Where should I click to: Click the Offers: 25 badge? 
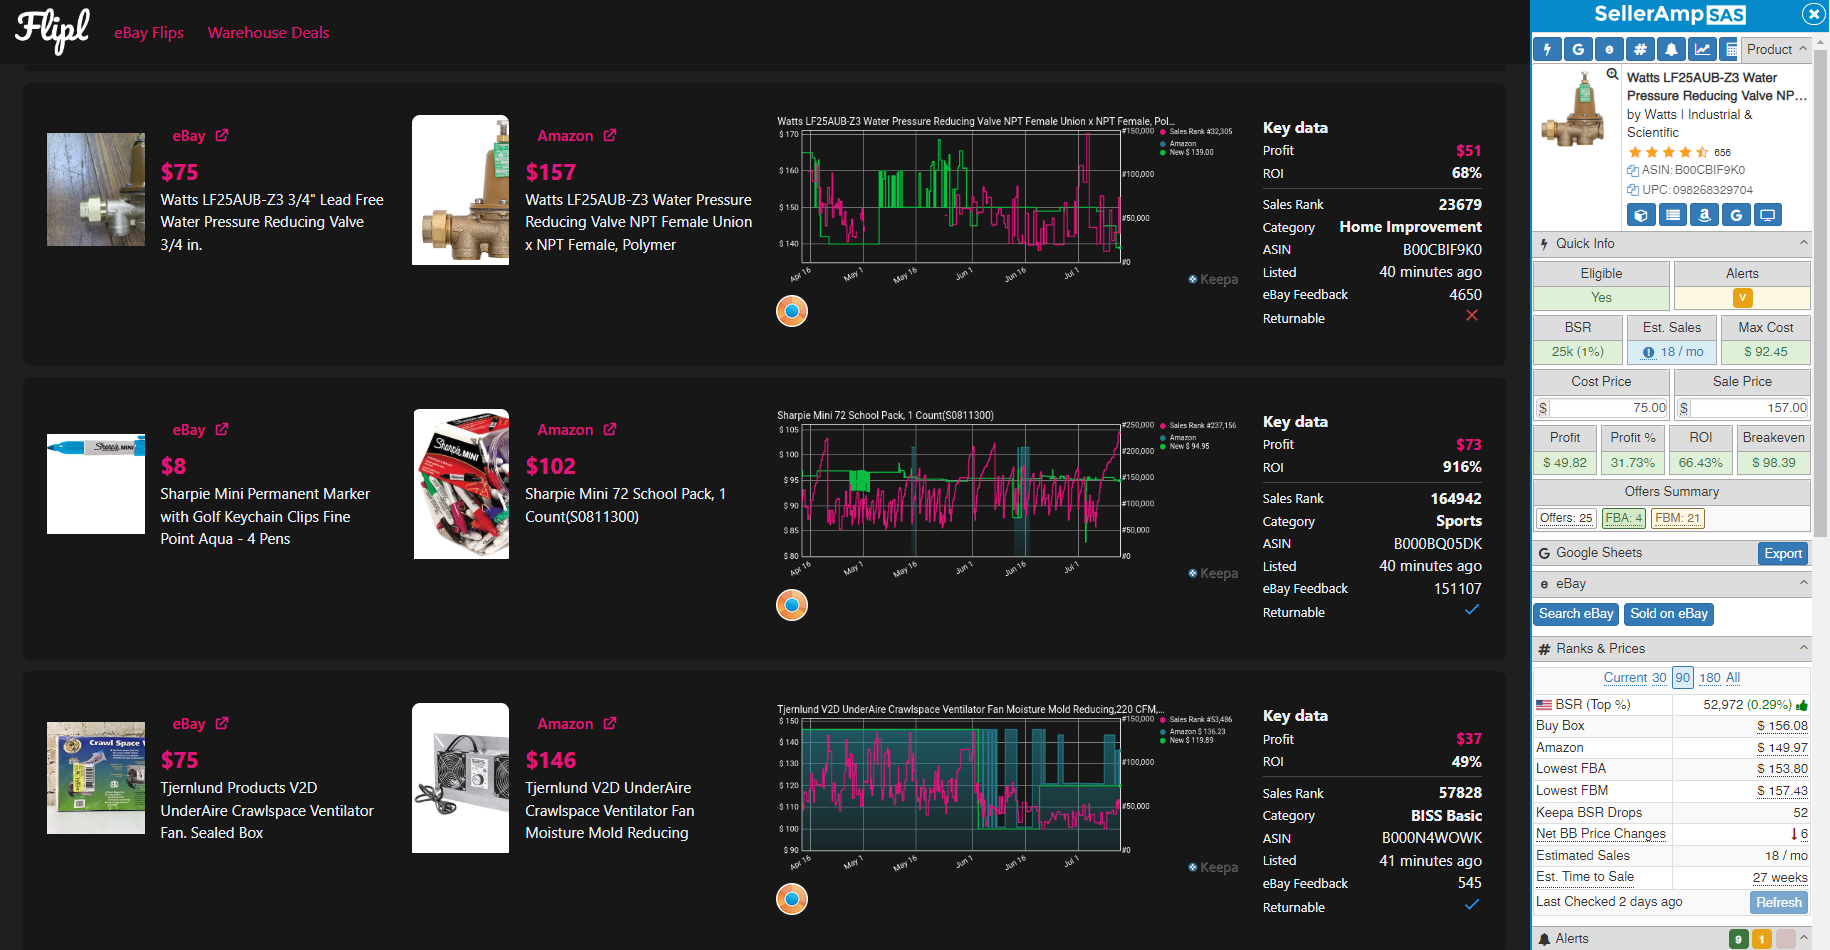pyautogui.click(x=1566, y=518)
